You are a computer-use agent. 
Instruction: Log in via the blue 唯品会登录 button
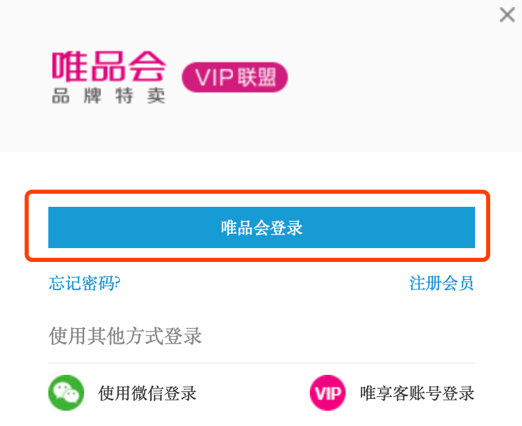261,227
